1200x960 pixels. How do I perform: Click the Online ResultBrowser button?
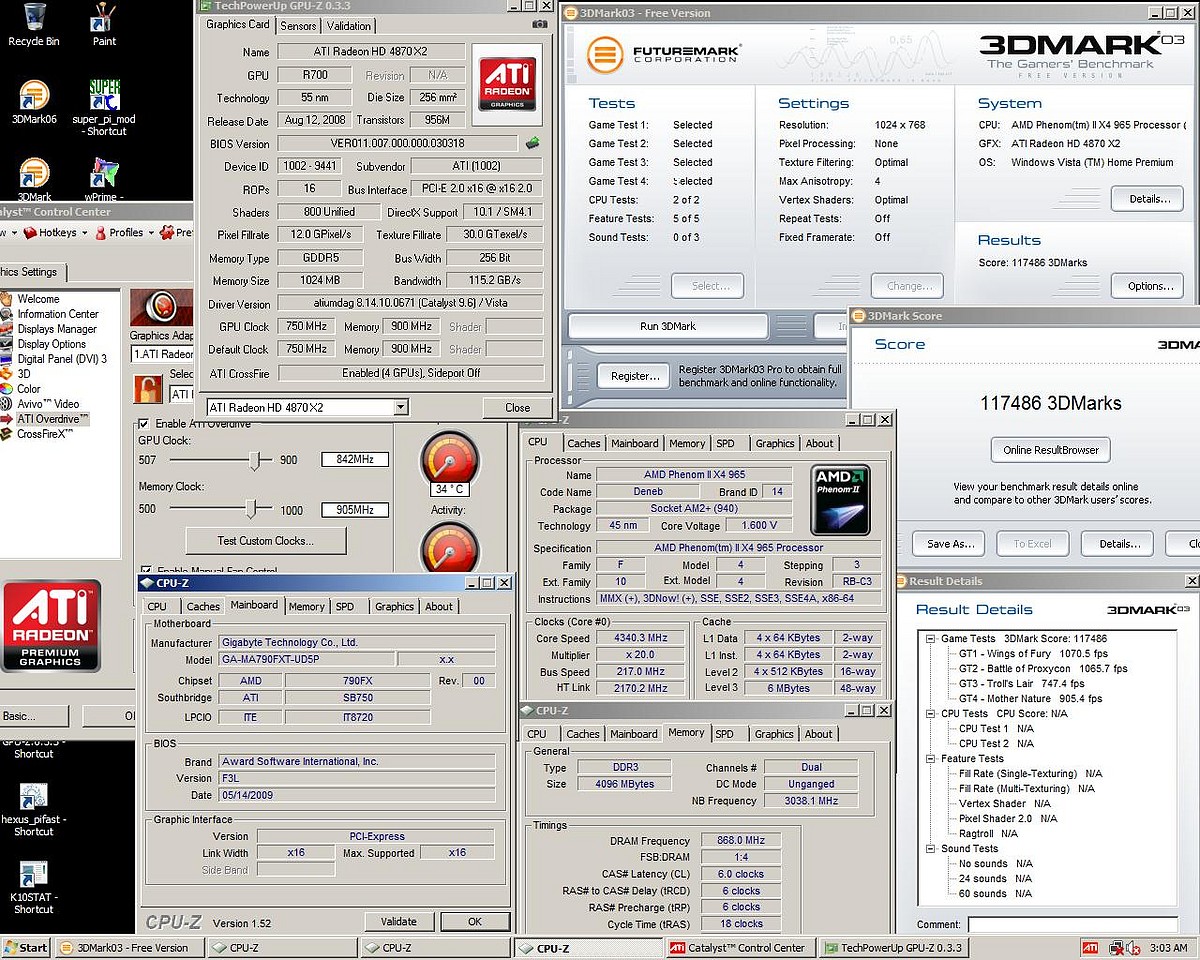click(1051, 450)
